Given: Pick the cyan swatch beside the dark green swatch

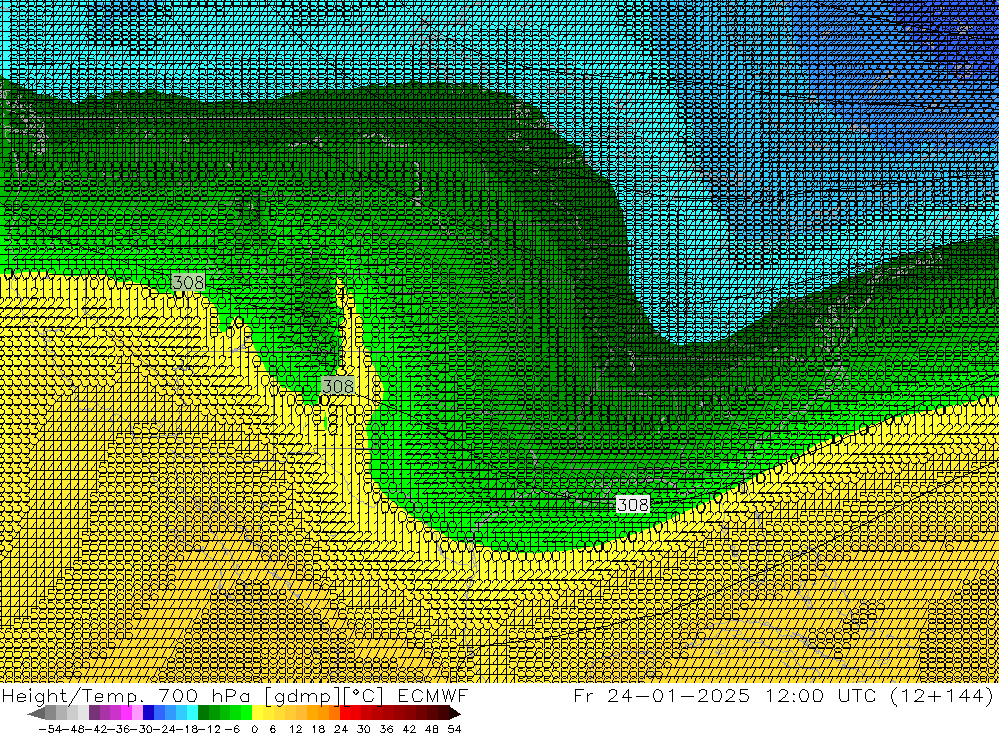Looking at the screenshot, I should click(192, 713).
